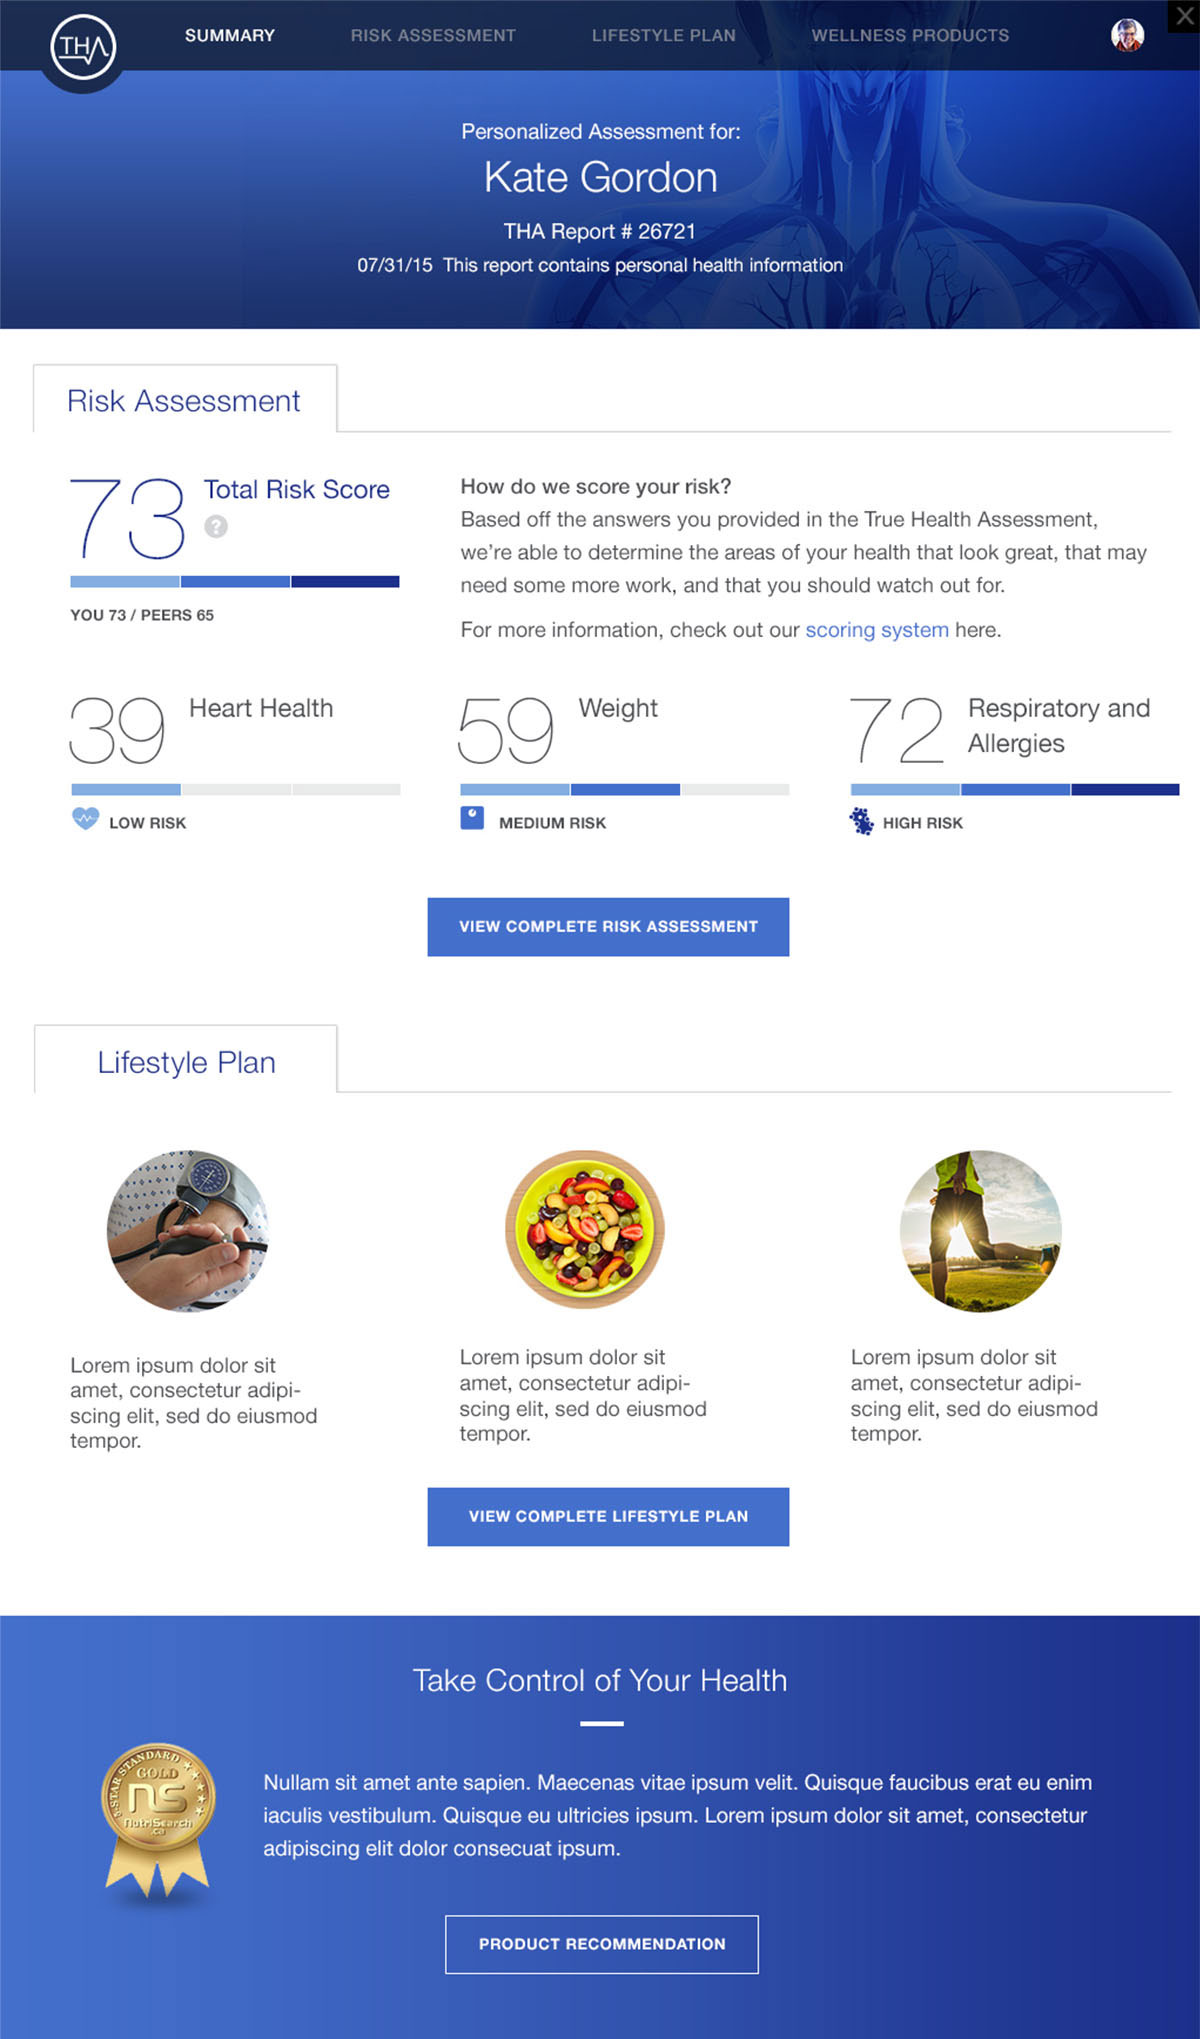Click the Weight scale medium risk icon
This screenshot has height=2039, width=1200.
click(472, 818)
